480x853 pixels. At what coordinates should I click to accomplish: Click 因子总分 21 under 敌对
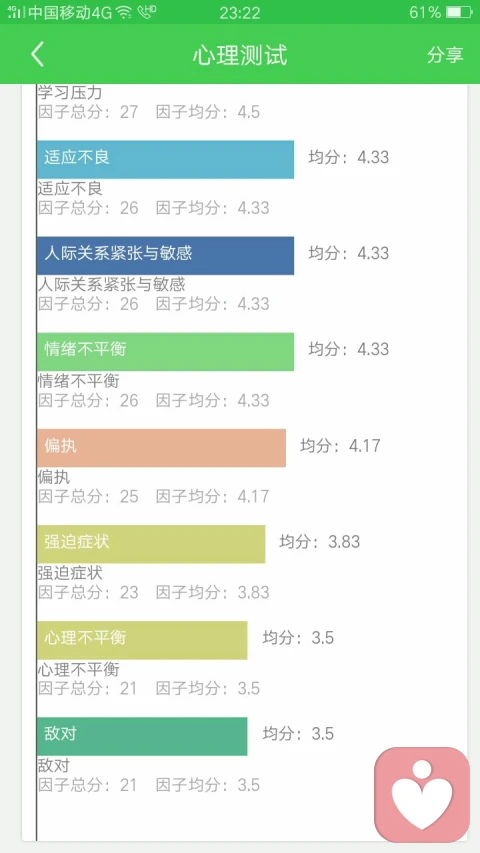pos(88,784)
